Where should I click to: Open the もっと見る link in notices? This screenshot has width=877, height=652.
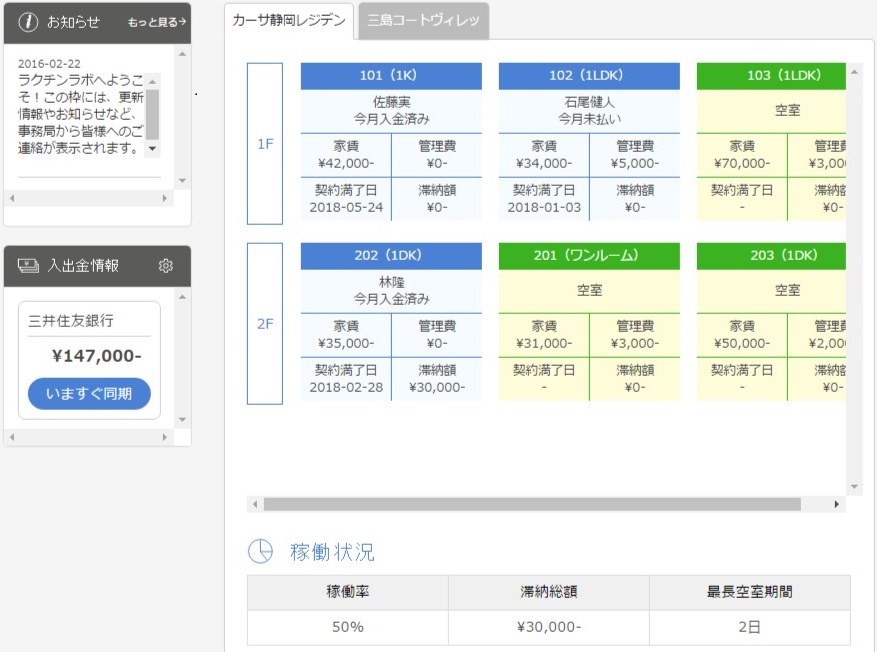[x=156, y=22]
